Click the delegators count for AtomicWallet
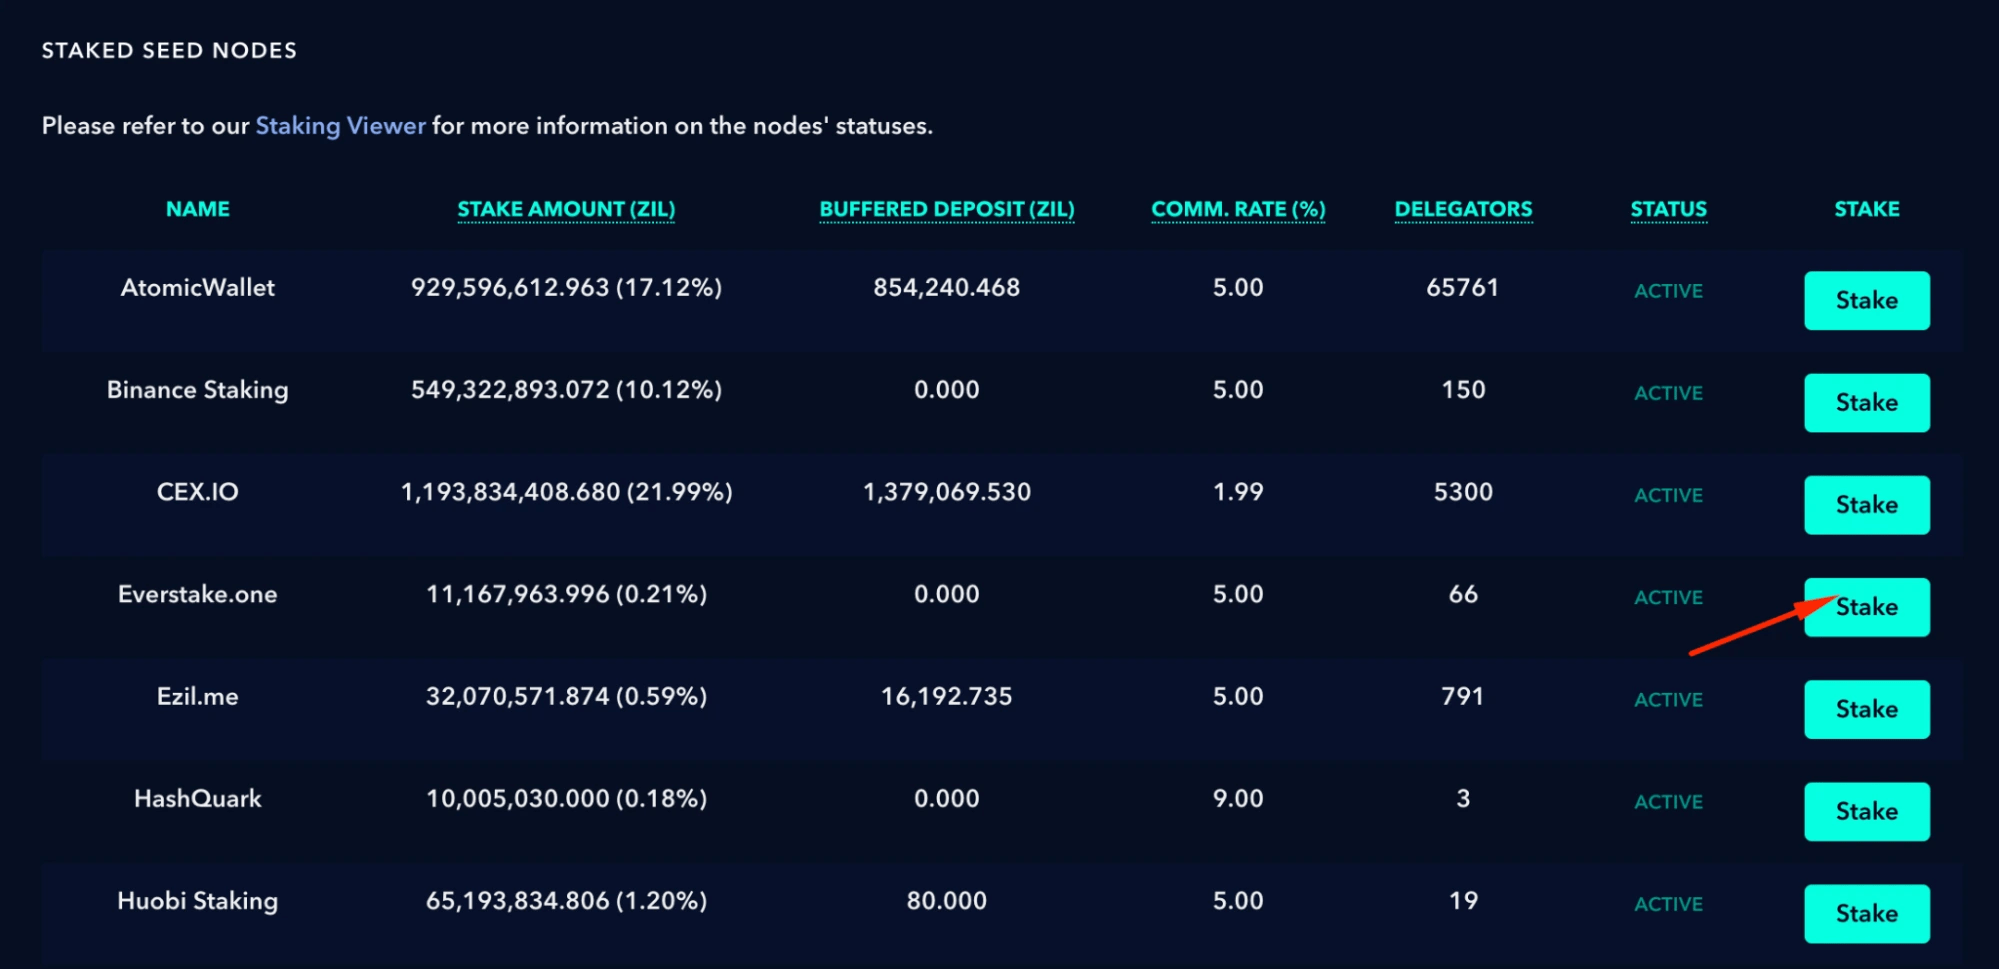This screenshot has width=1999, height=970. click(1463, 287)
